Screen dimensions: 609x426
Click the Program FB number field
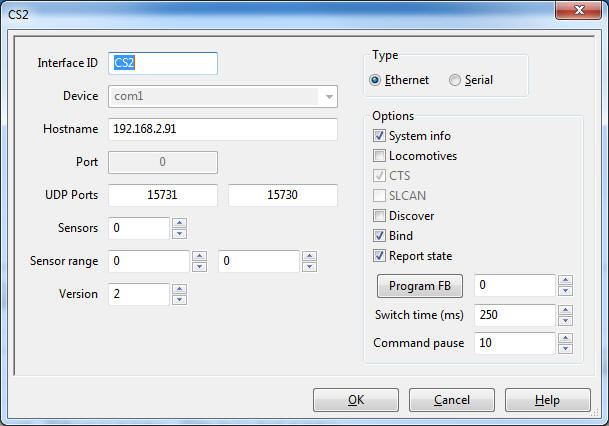(x=515, y=285)
